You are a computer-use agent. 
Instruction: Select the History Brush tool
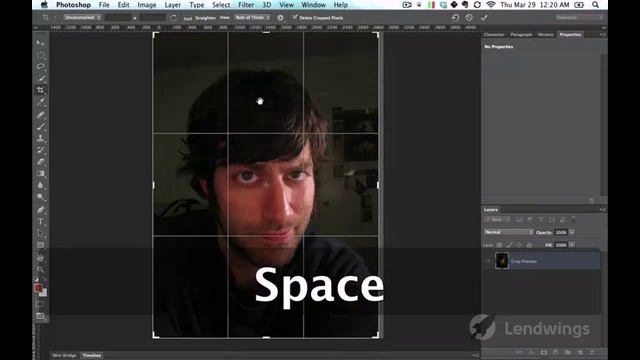[x=40, y=151]
